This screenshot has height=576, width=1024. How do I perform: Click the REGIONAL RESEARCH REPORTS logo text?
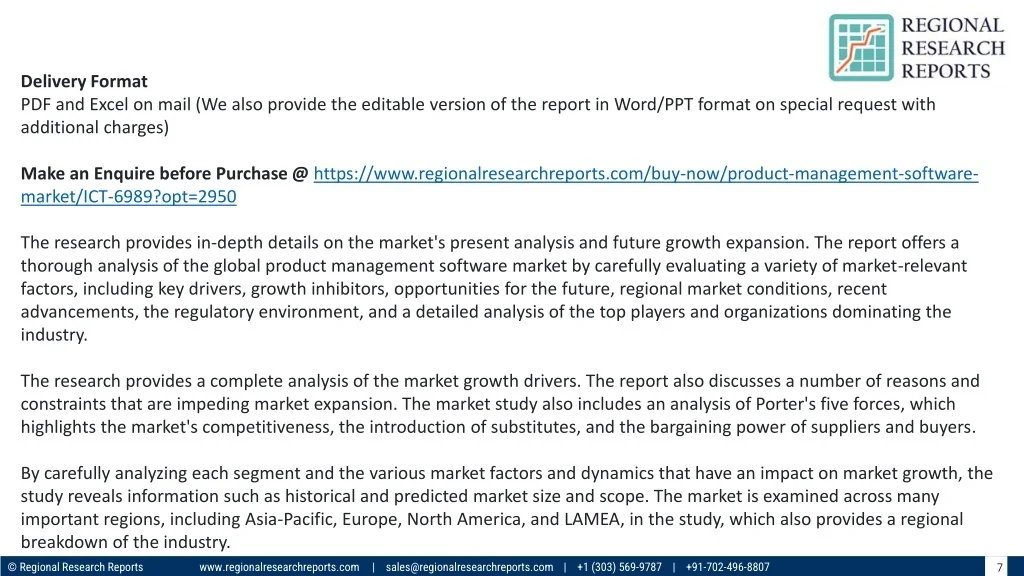click(x=952, y=48)
